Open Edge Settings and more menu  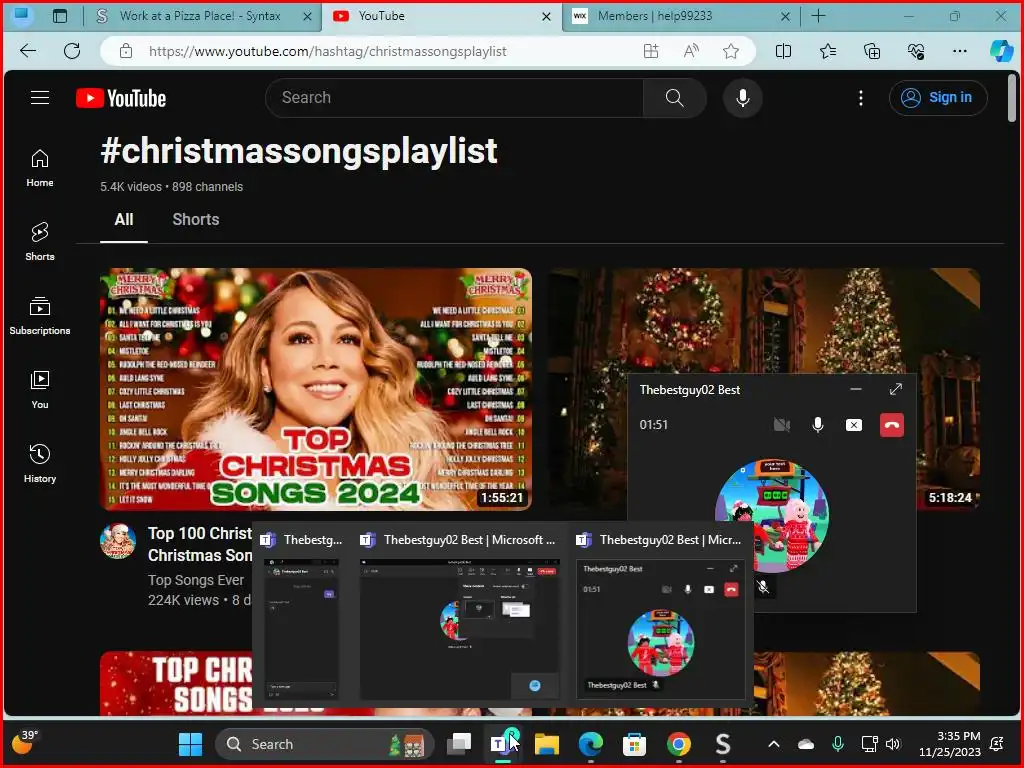[x=959, y=51]
